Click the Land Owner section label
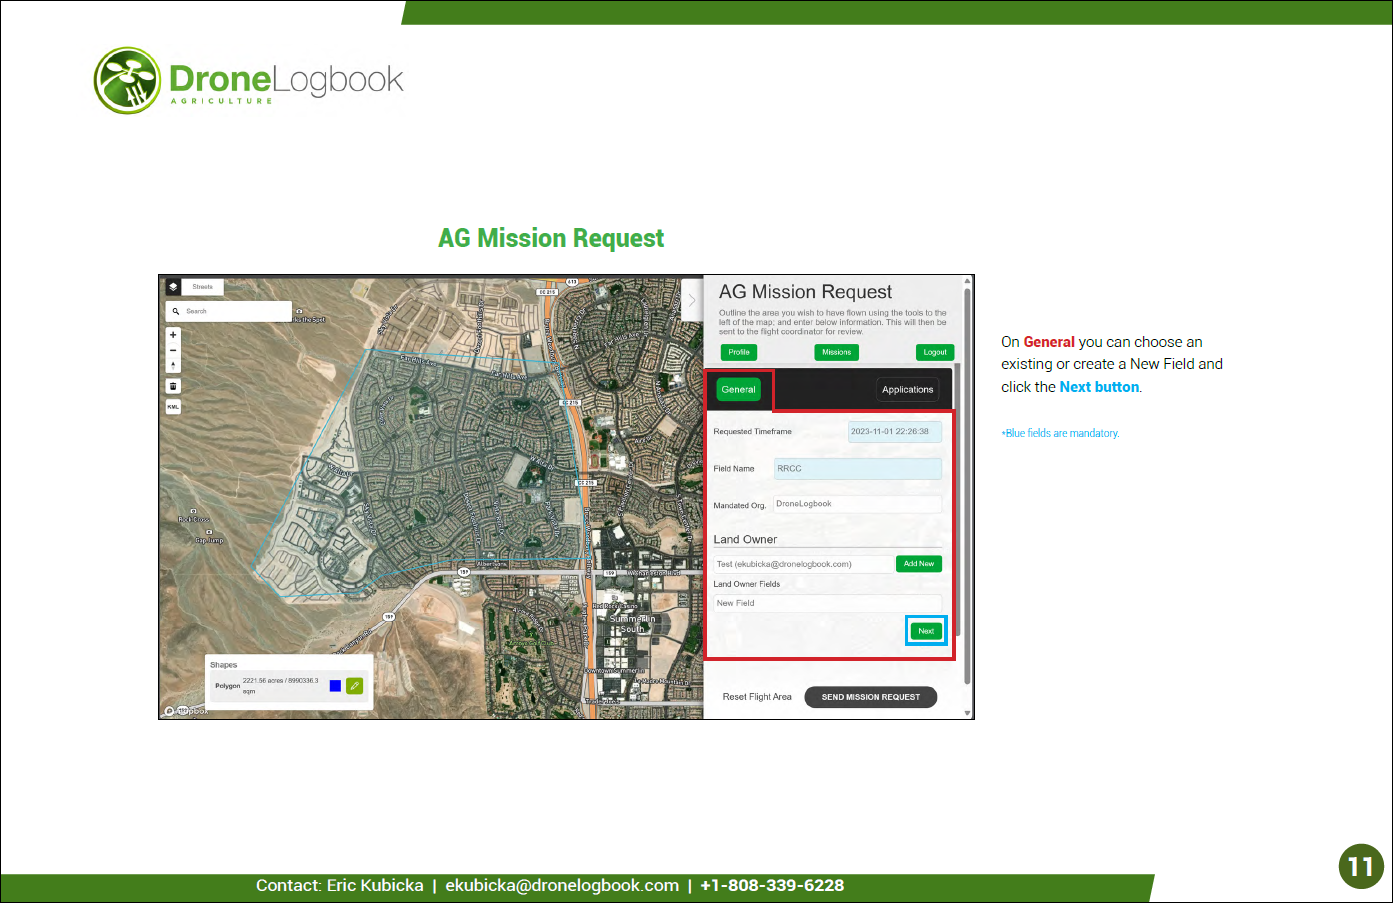Image resolution: width=1393 pixels, height=903 pixels. [745, 540]
